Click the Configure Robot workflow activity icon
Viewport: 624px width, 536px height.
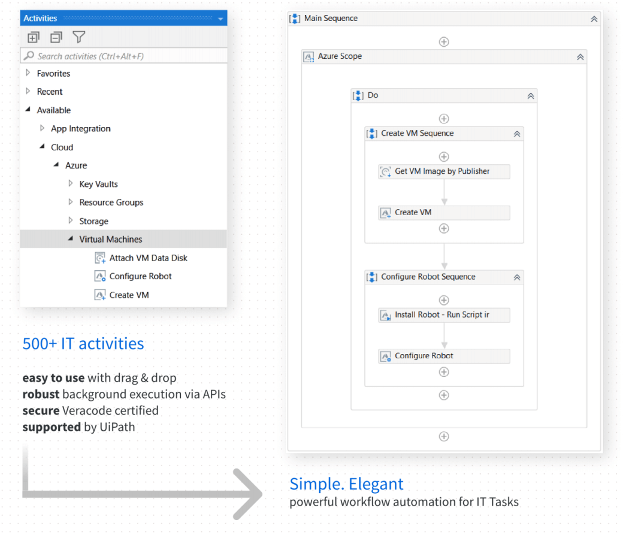pyautogui.click(x=385, y=357)
